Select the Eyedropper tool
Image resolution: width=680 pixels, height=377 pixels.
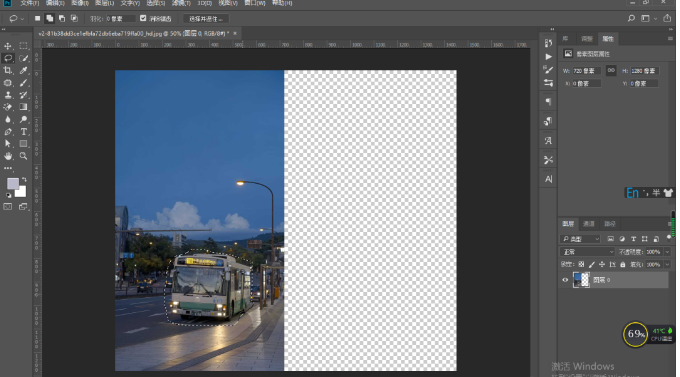click(x=23, y=70)
